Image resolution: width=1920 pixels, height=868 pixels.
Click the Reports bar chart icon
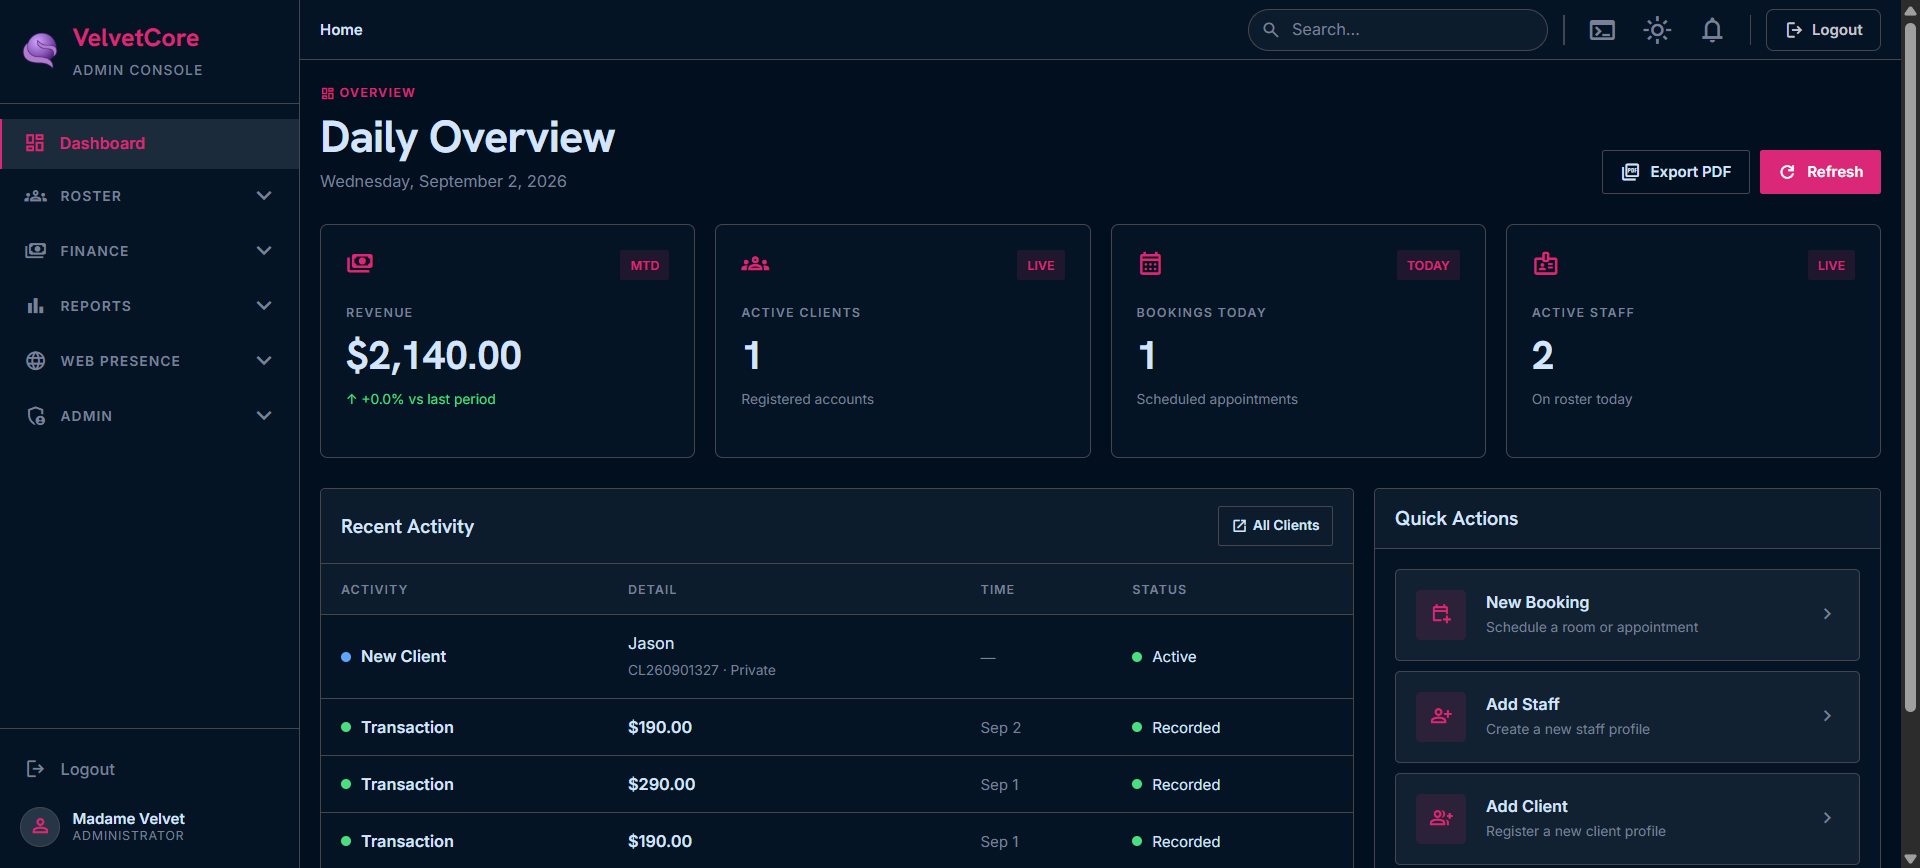(36, 306)
